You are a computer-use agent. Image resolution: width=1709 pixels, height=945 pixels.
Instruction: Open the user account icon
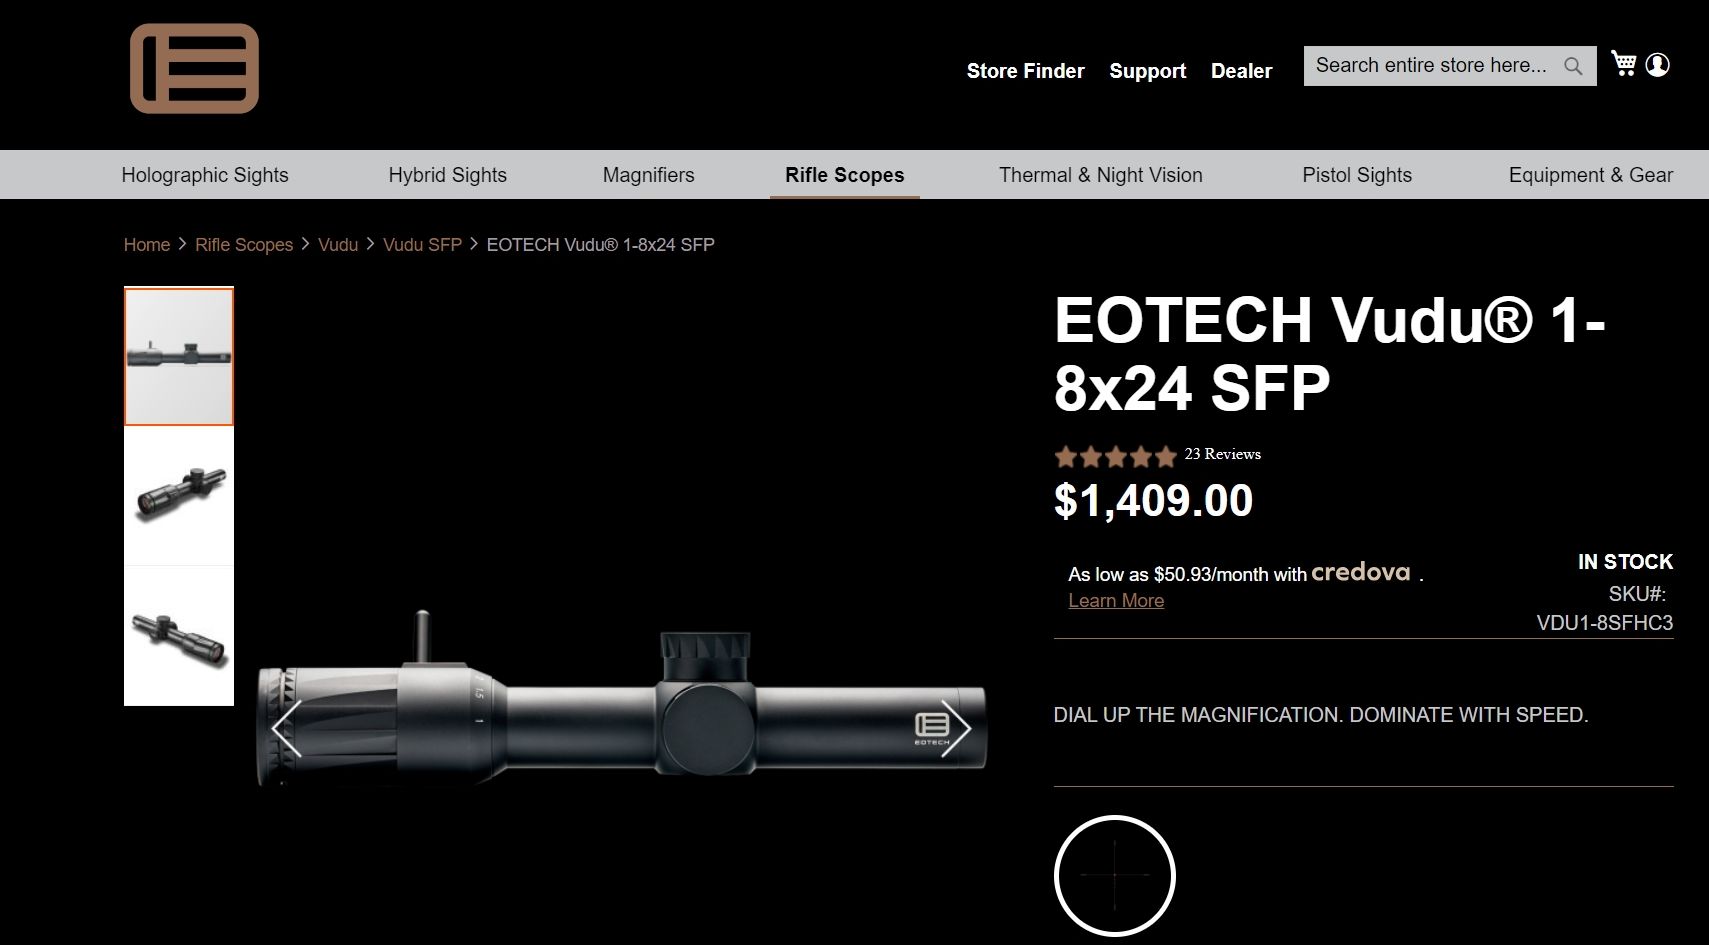(1657, 64)
